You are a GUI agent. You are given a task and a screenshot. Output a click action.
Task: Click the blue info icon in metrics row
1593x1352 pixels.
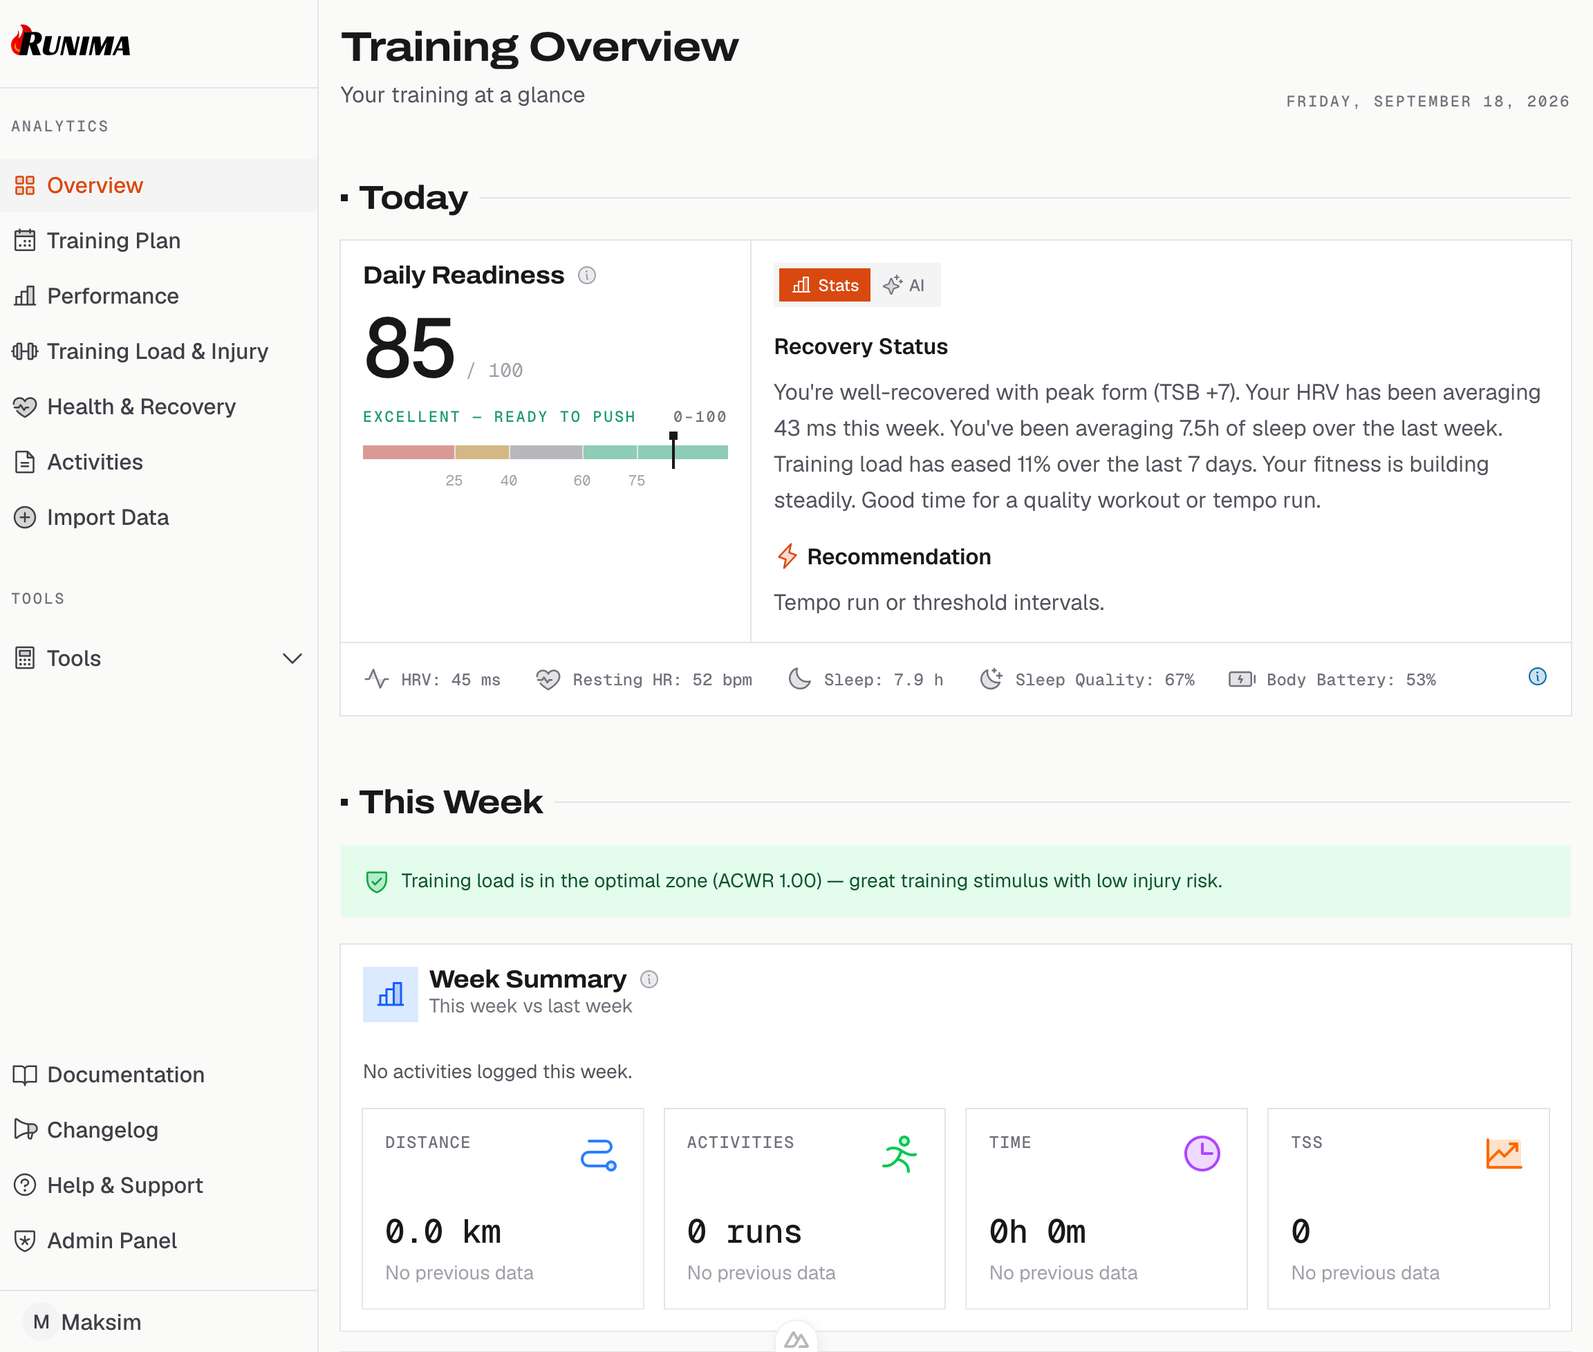click(1537, 677)
